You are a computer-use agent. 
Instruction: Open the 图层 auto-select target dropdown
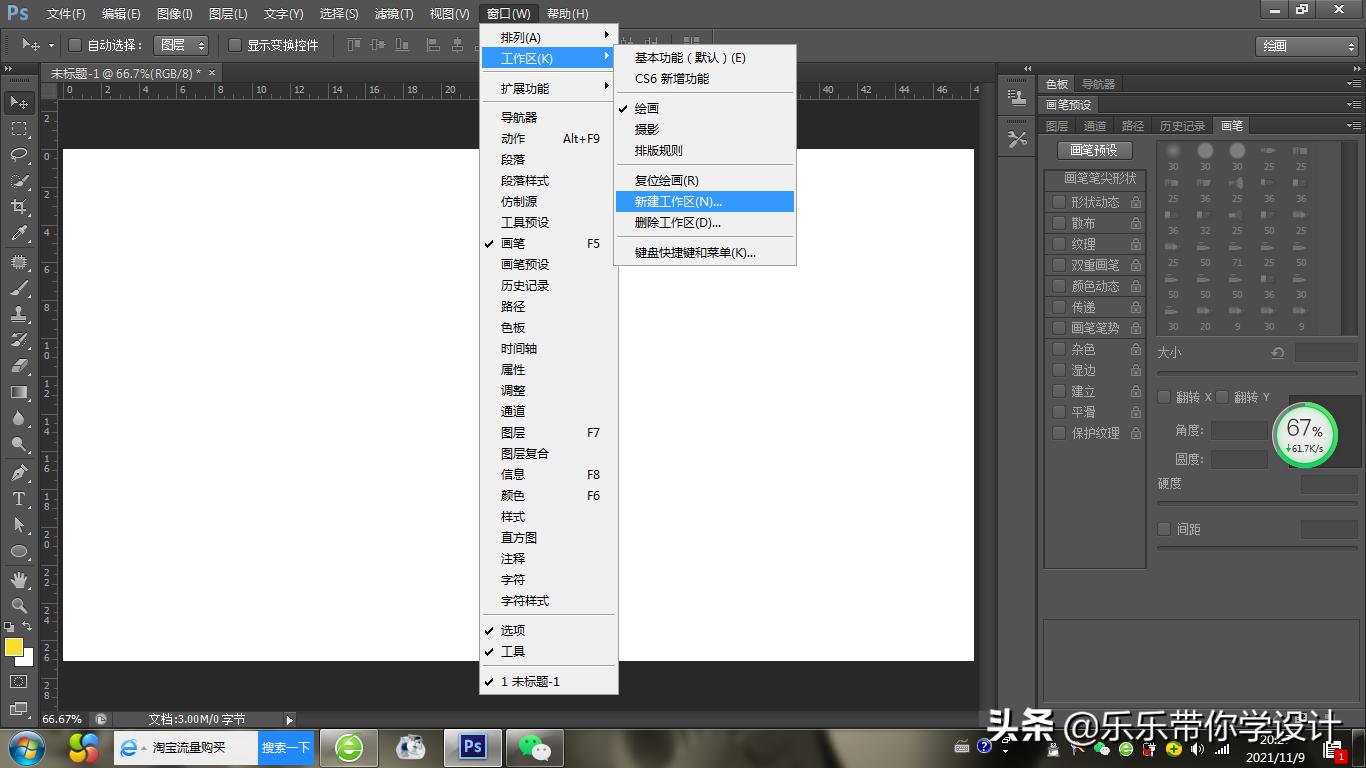181,45
